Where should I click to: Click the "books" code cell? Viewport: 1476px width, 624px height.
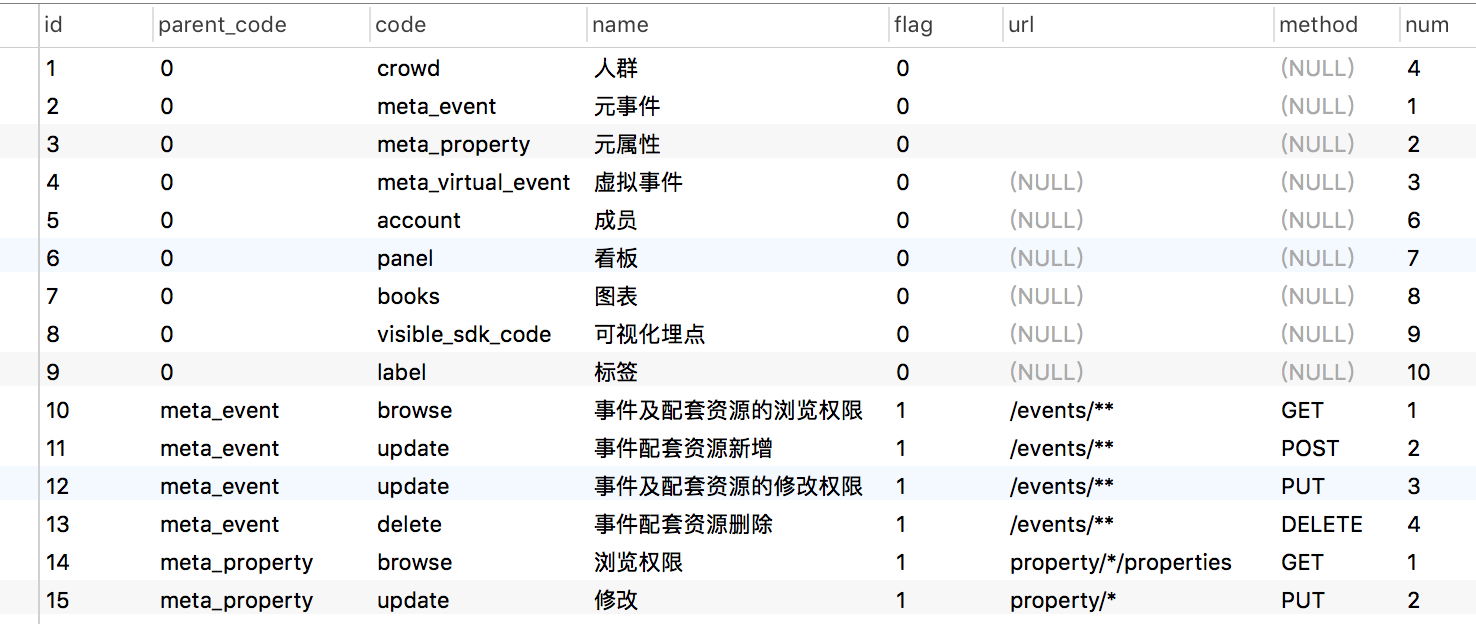click(x=408, y=297)
